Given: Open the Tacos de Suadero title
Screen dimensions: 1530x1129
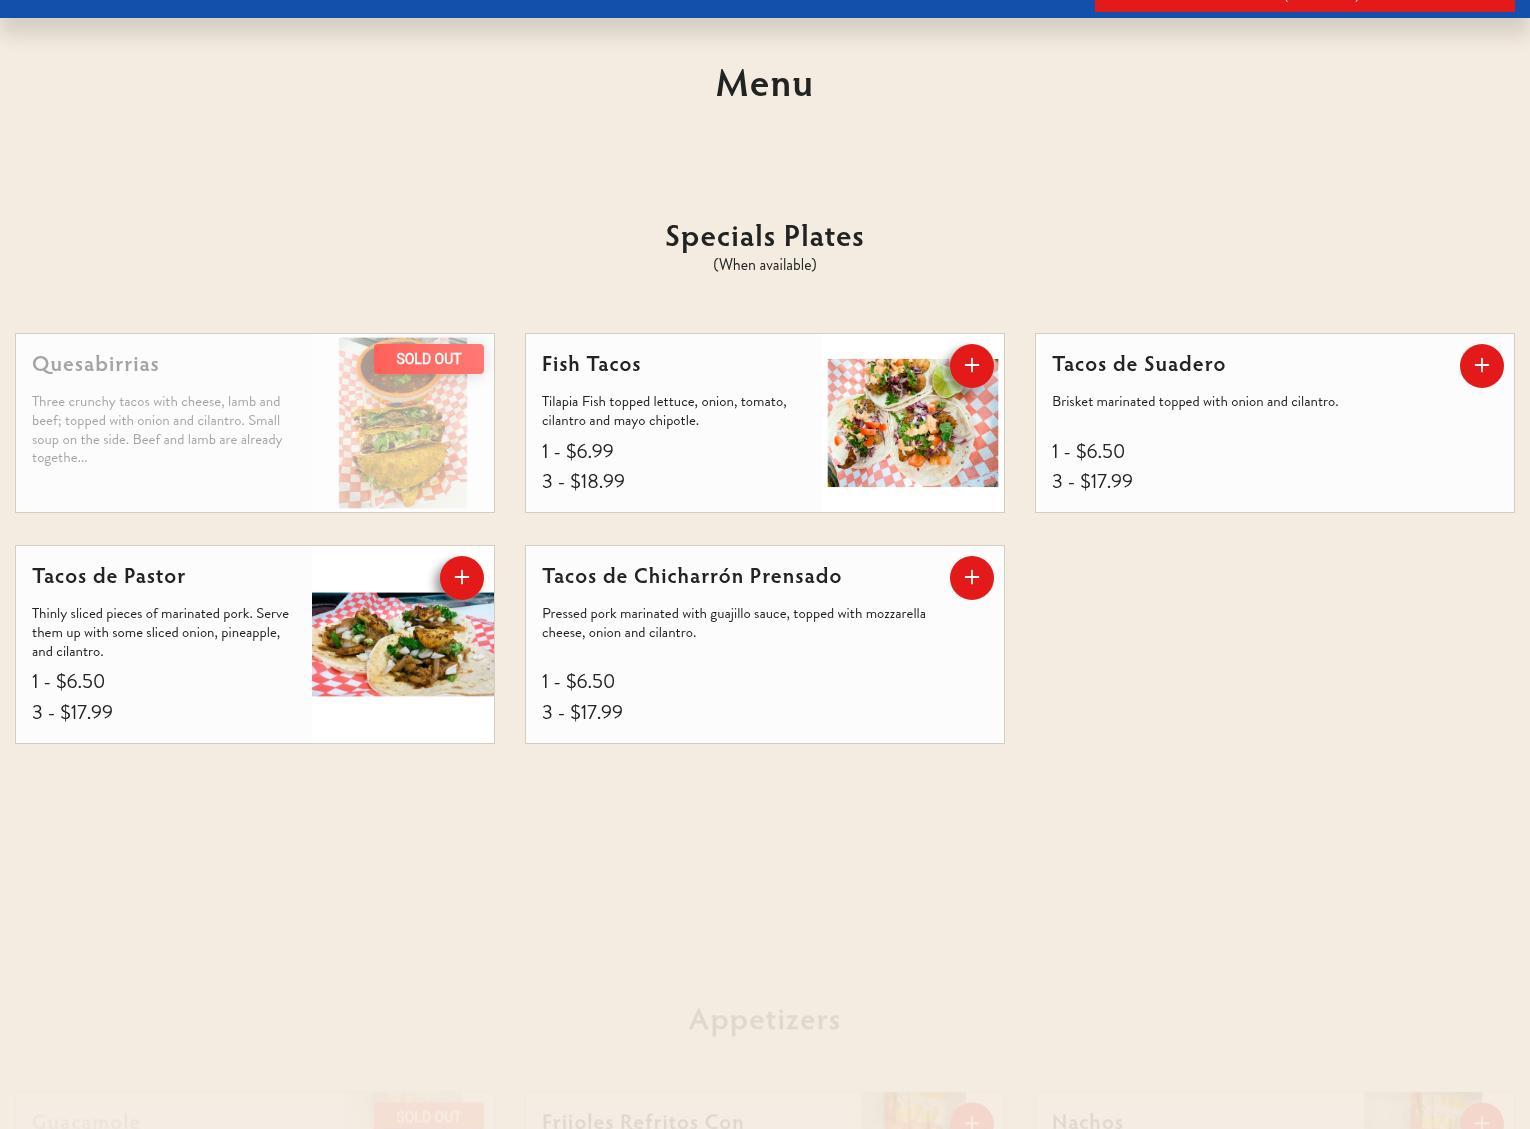Looking at the screenshot, I should 1138,364.
